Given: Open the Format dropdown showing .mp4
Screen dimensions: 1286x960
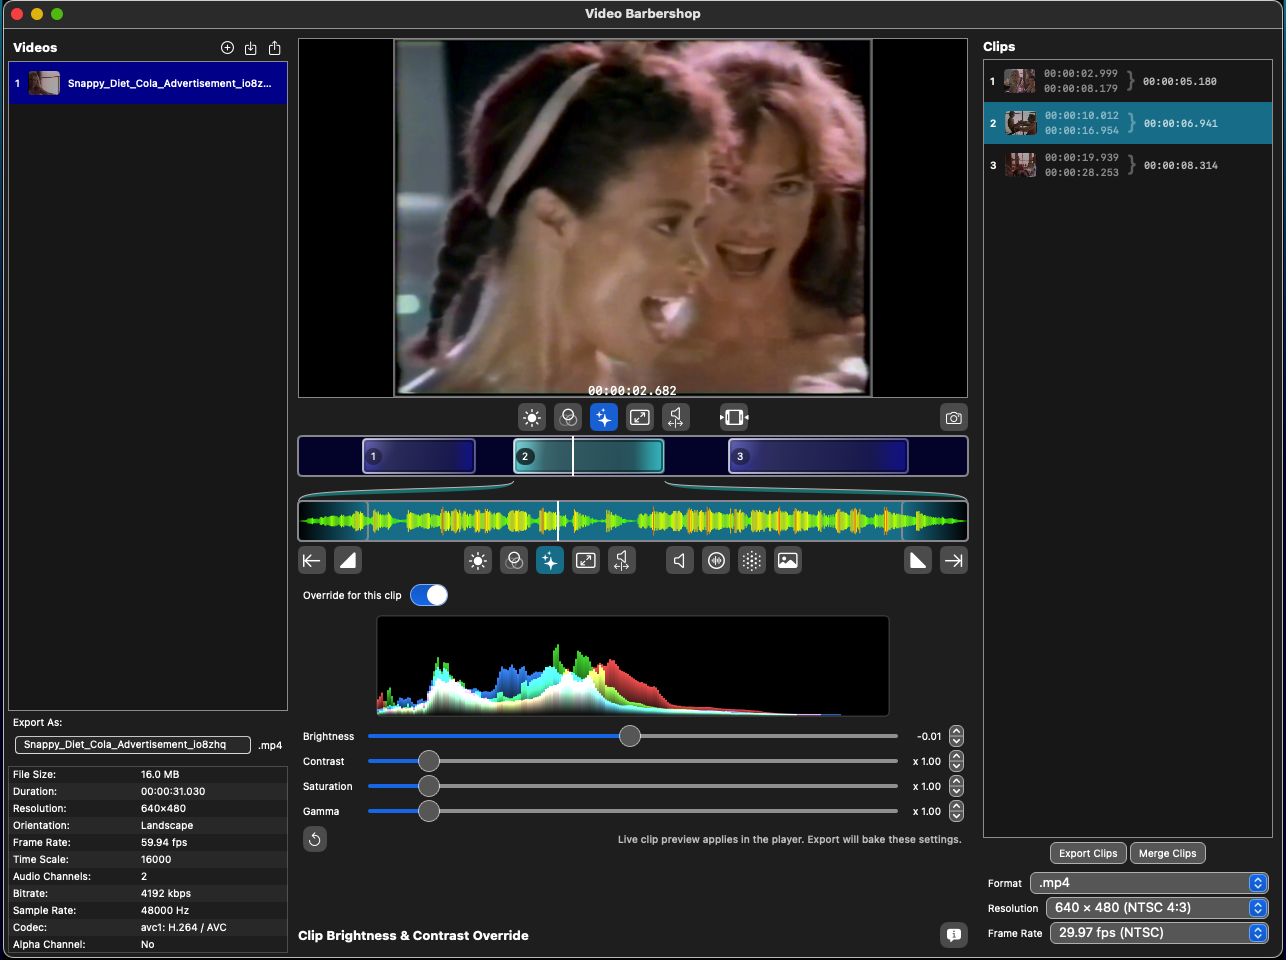Looking at the screenshot, I should tap(1149, 883).
